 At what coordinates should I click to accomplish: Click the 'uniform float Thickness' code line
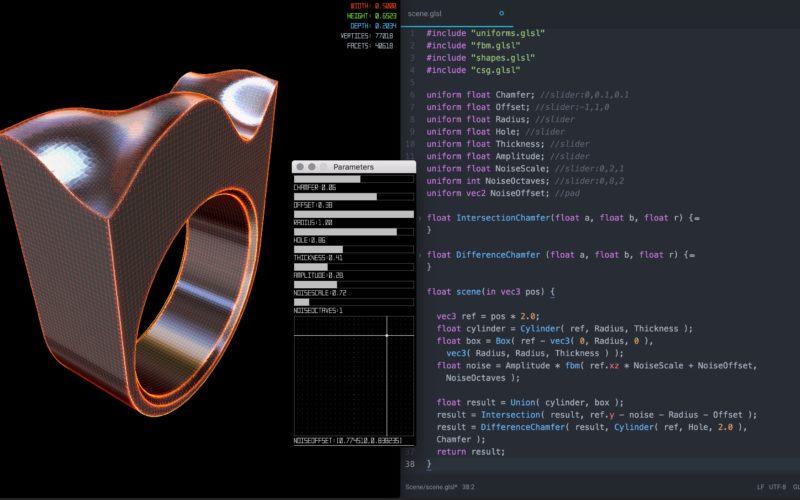point(508,144)
